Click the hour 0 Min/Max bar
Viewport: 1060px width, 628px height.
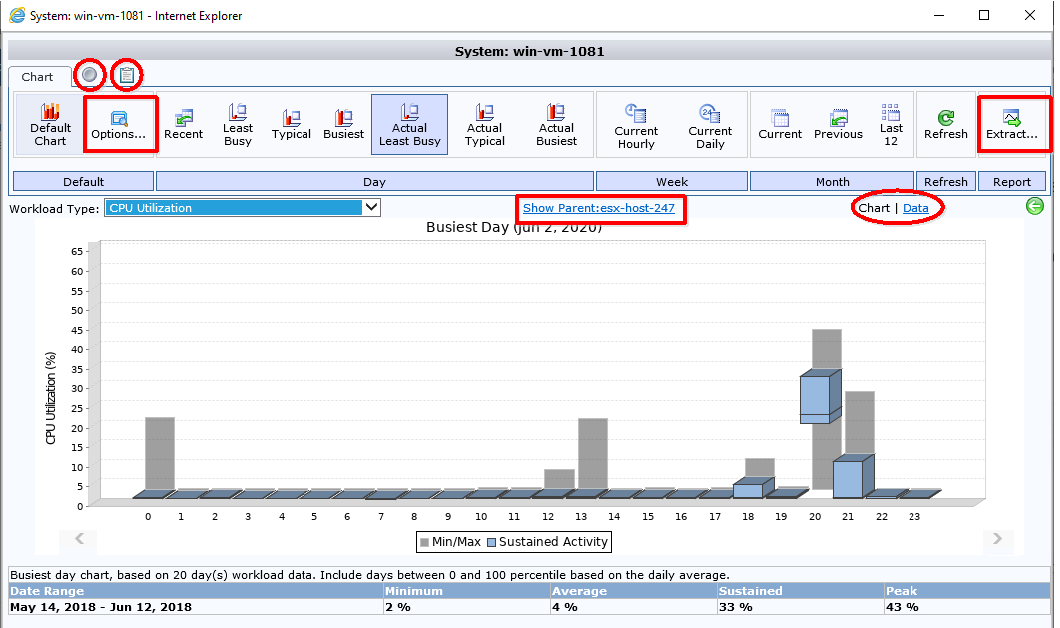160,454
